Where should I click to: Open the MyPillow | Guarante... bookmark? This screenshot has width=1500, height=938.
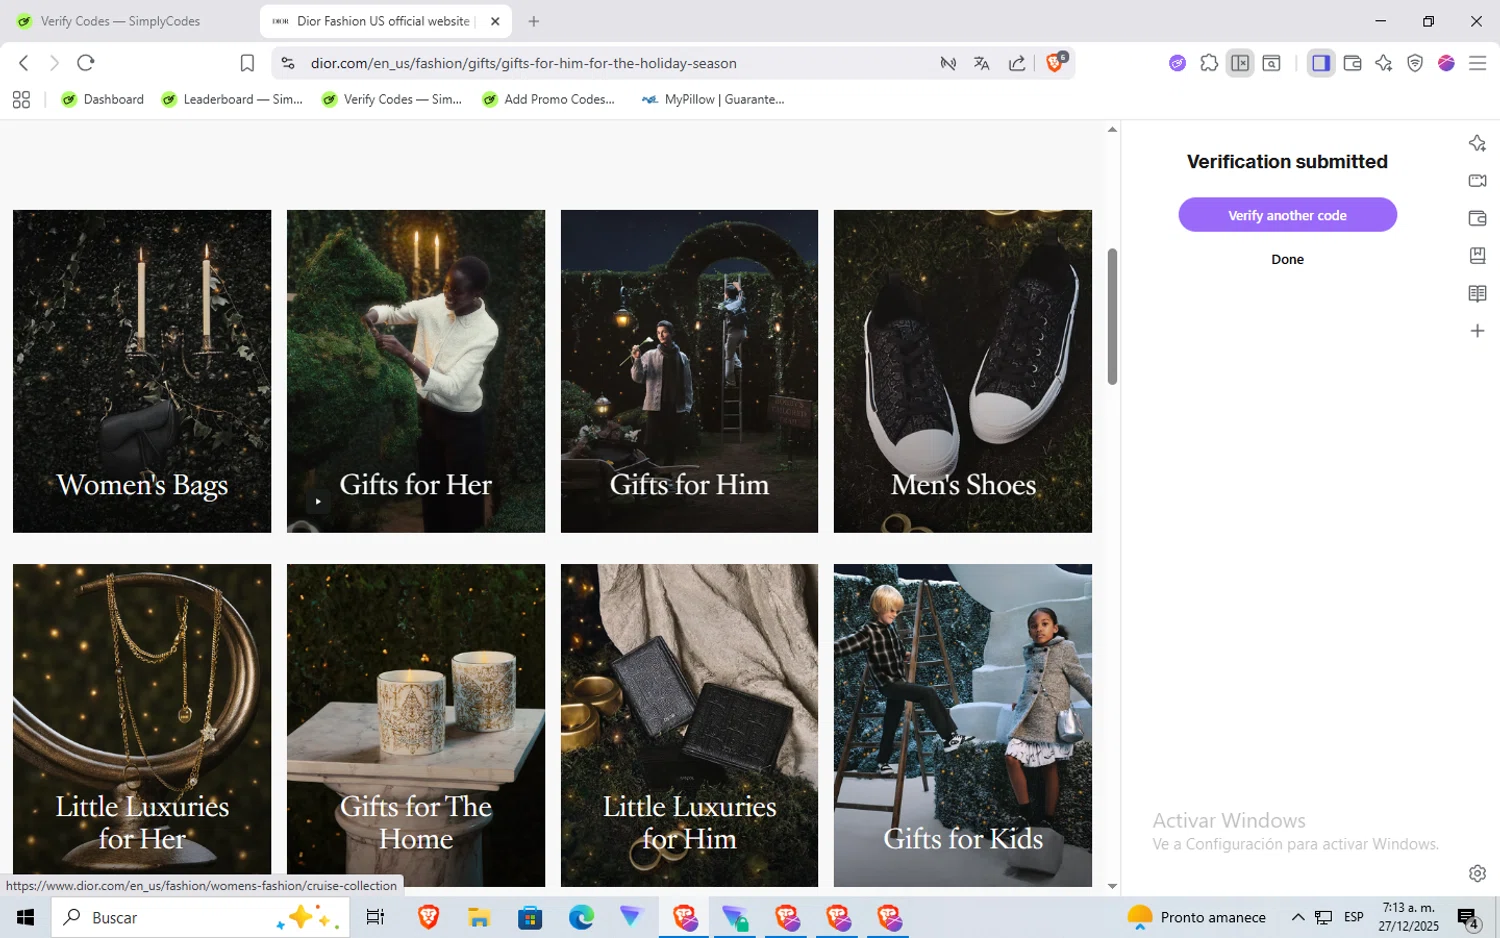click(x=713, y=99)
